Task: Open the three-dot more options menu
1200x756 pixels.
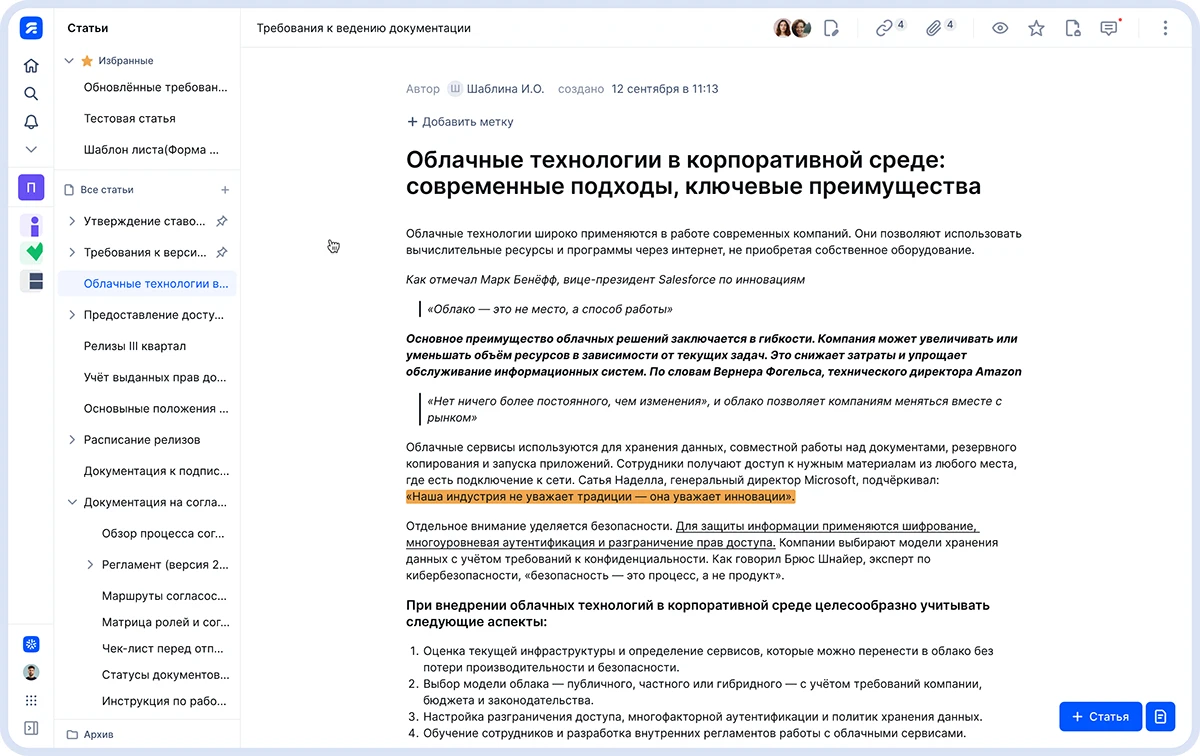Action: pos(1165,28)
